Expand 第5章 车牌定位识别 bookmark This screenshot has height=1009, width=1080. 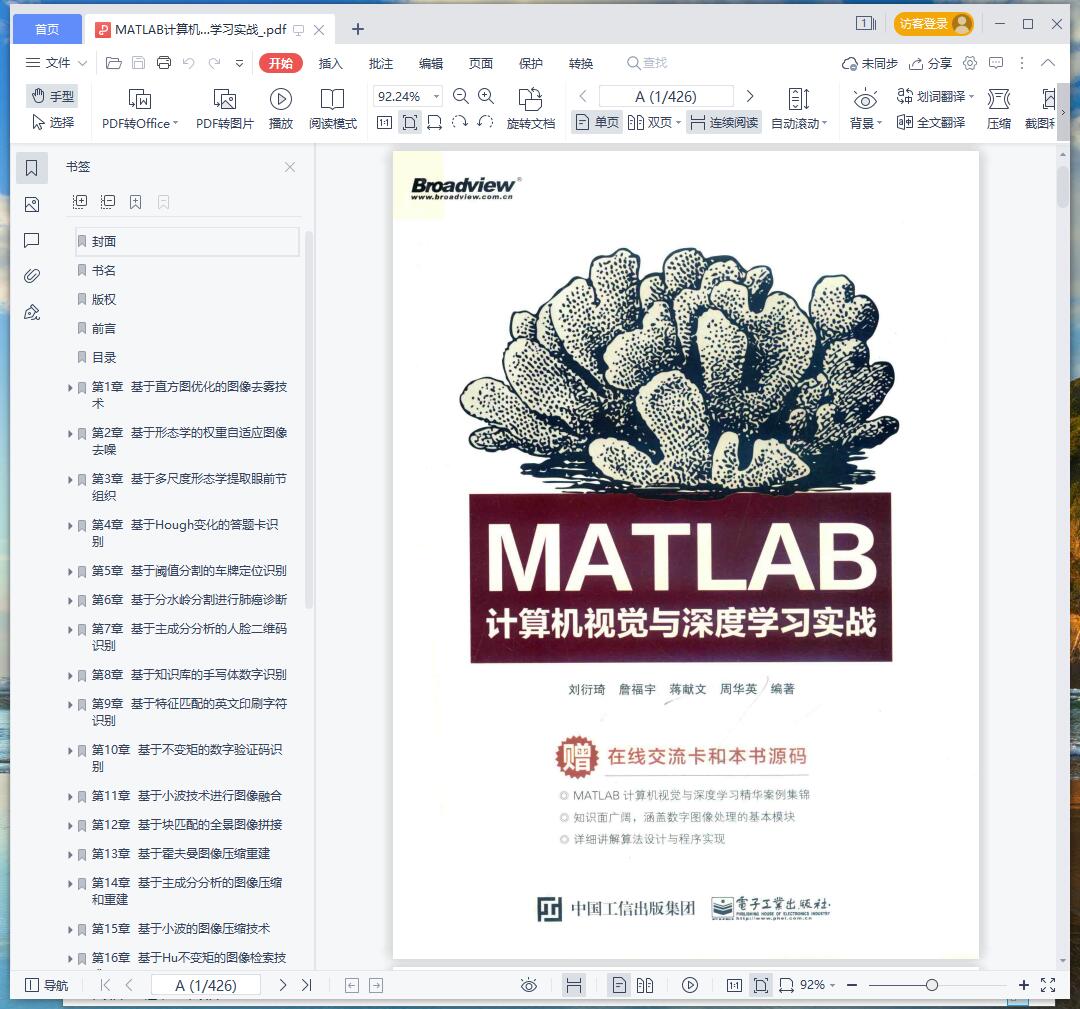(70, 572)
